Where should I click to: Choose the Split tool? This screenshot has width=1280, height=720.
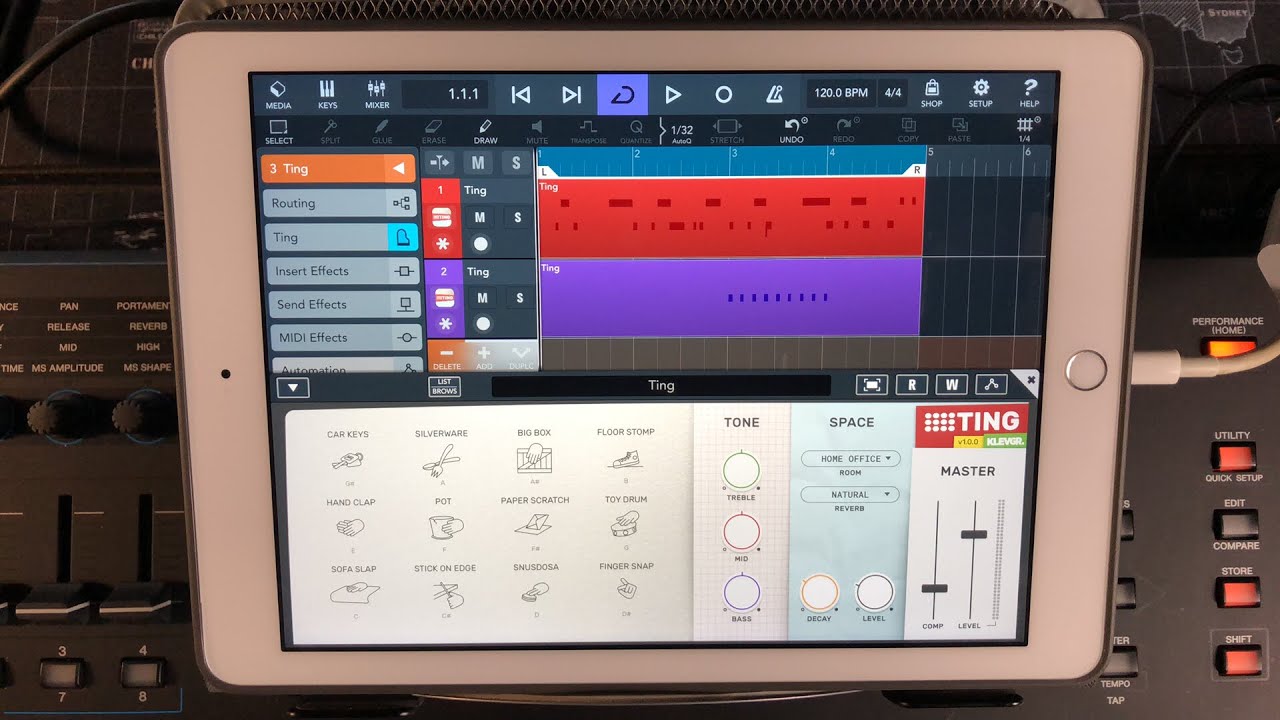[x=330, y=131]
